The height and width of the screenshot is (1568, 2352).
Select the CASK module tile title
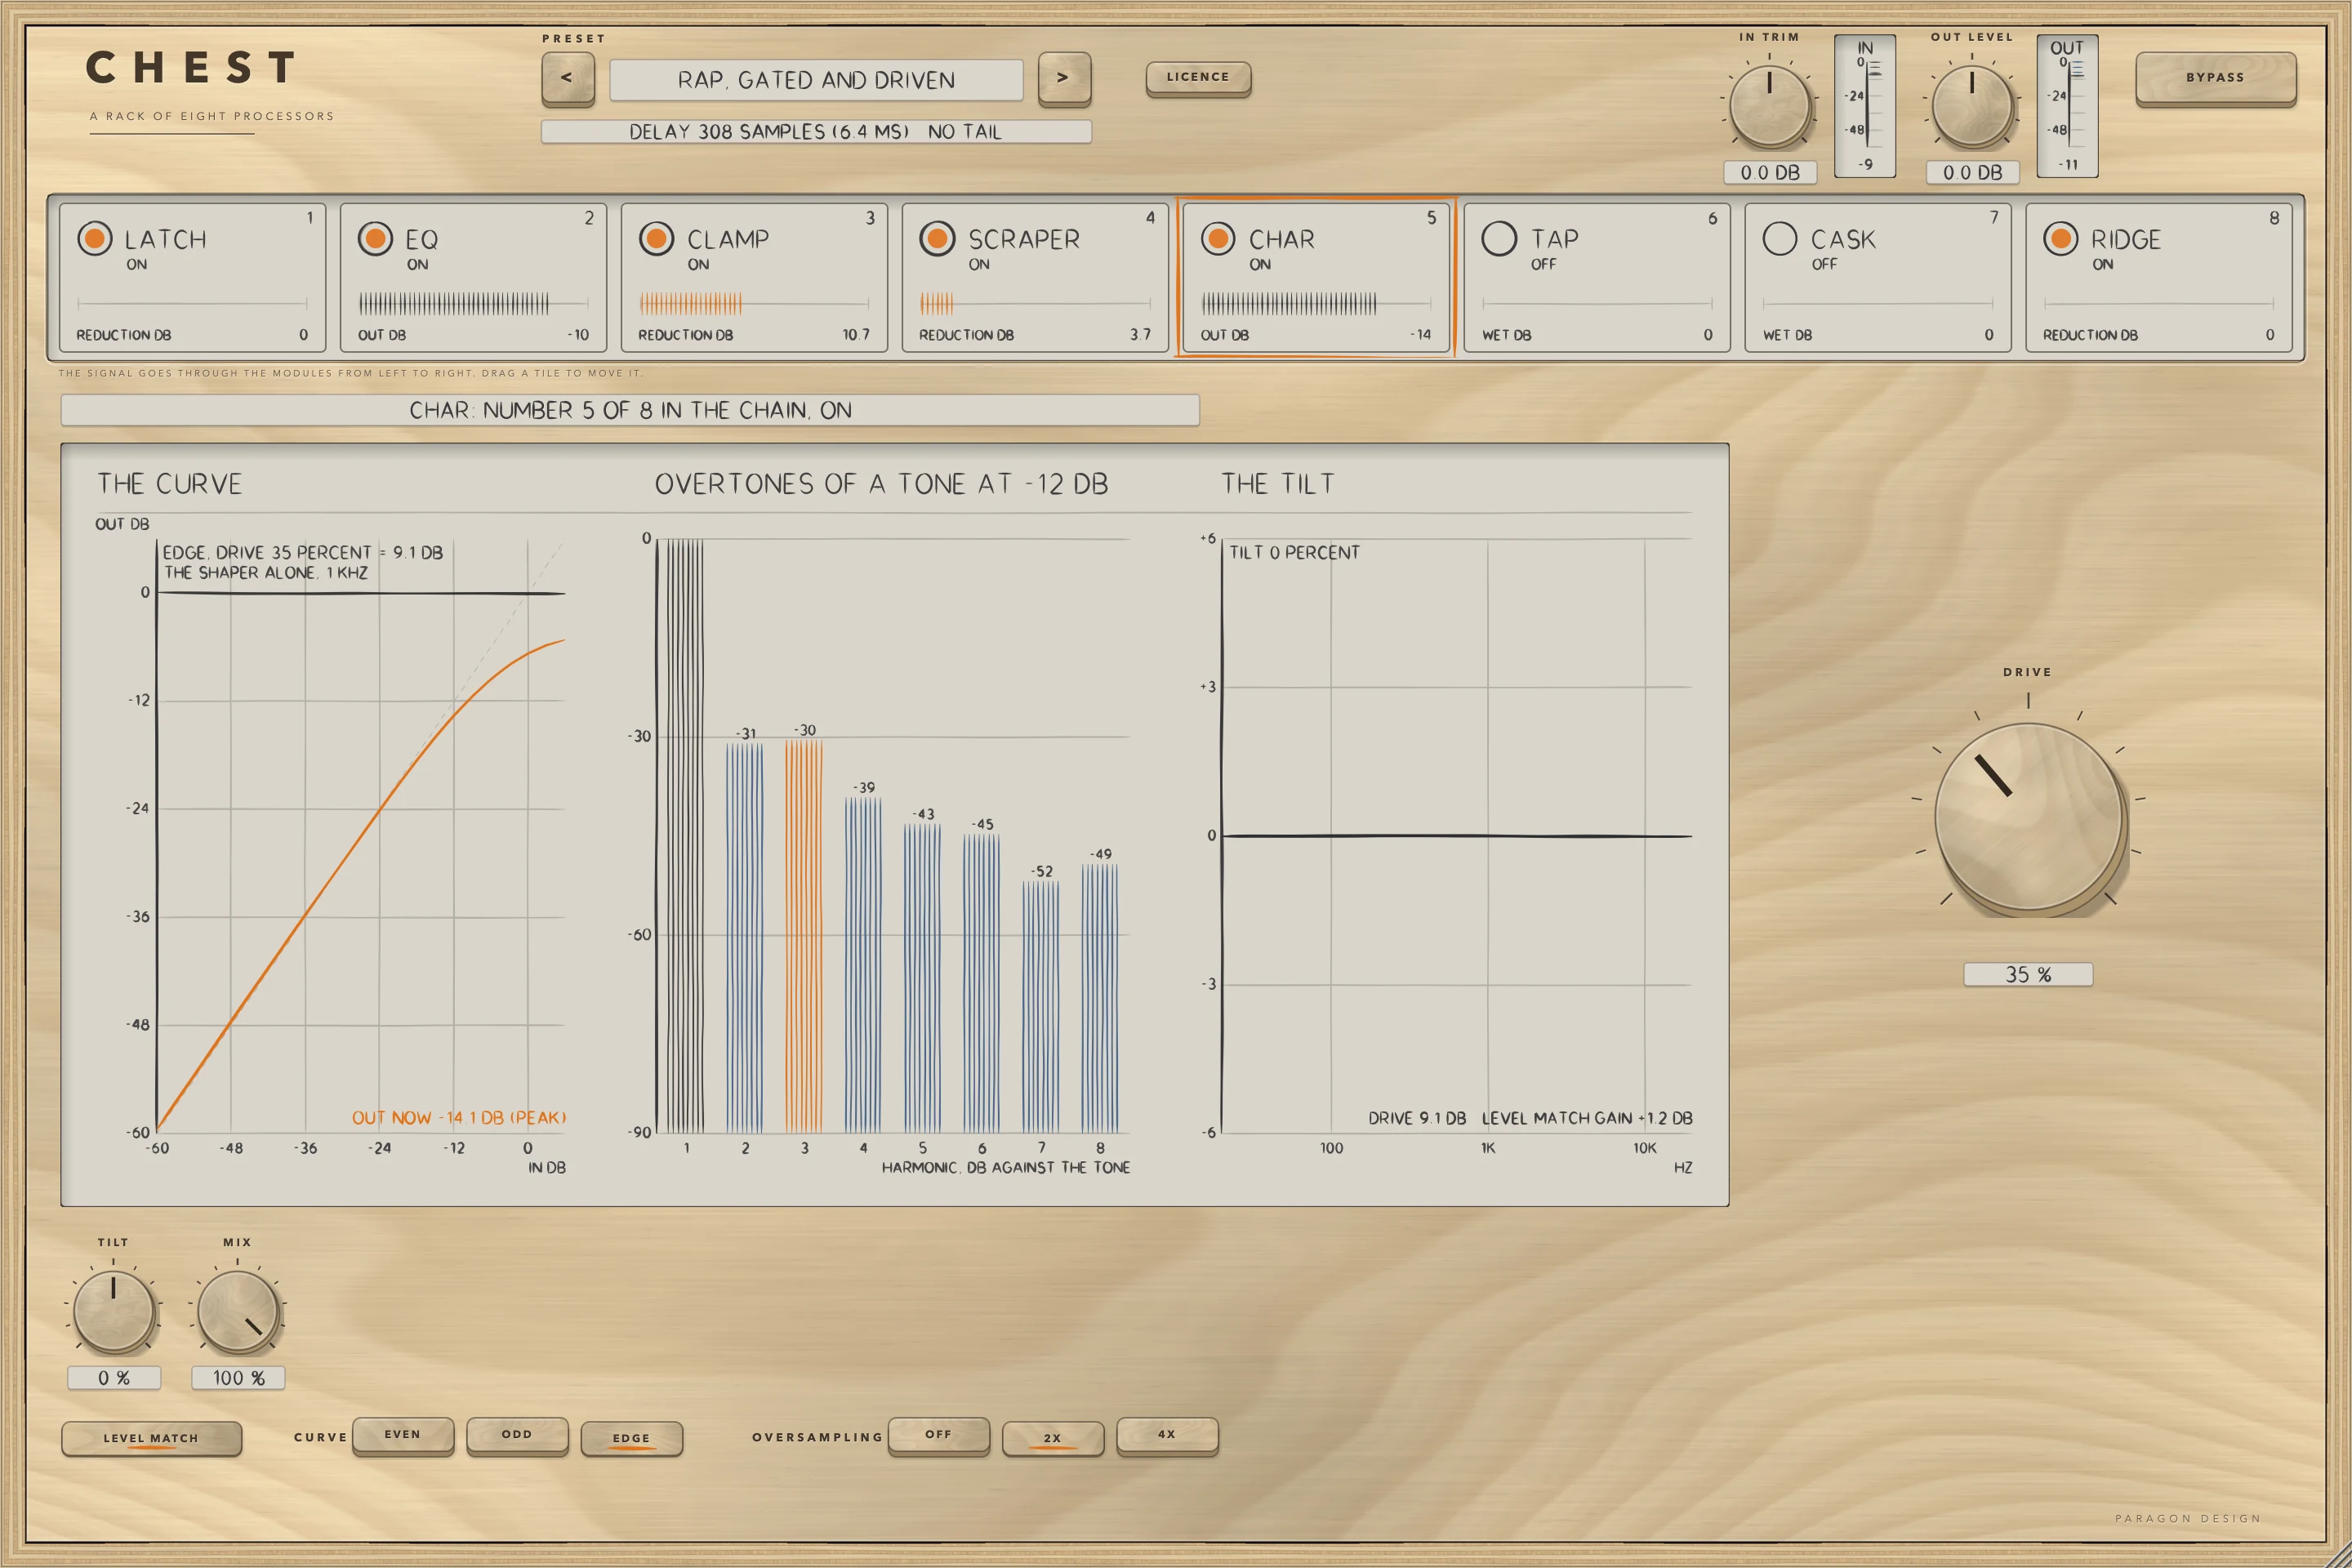pyautogui.click(x=1842, y=240)
